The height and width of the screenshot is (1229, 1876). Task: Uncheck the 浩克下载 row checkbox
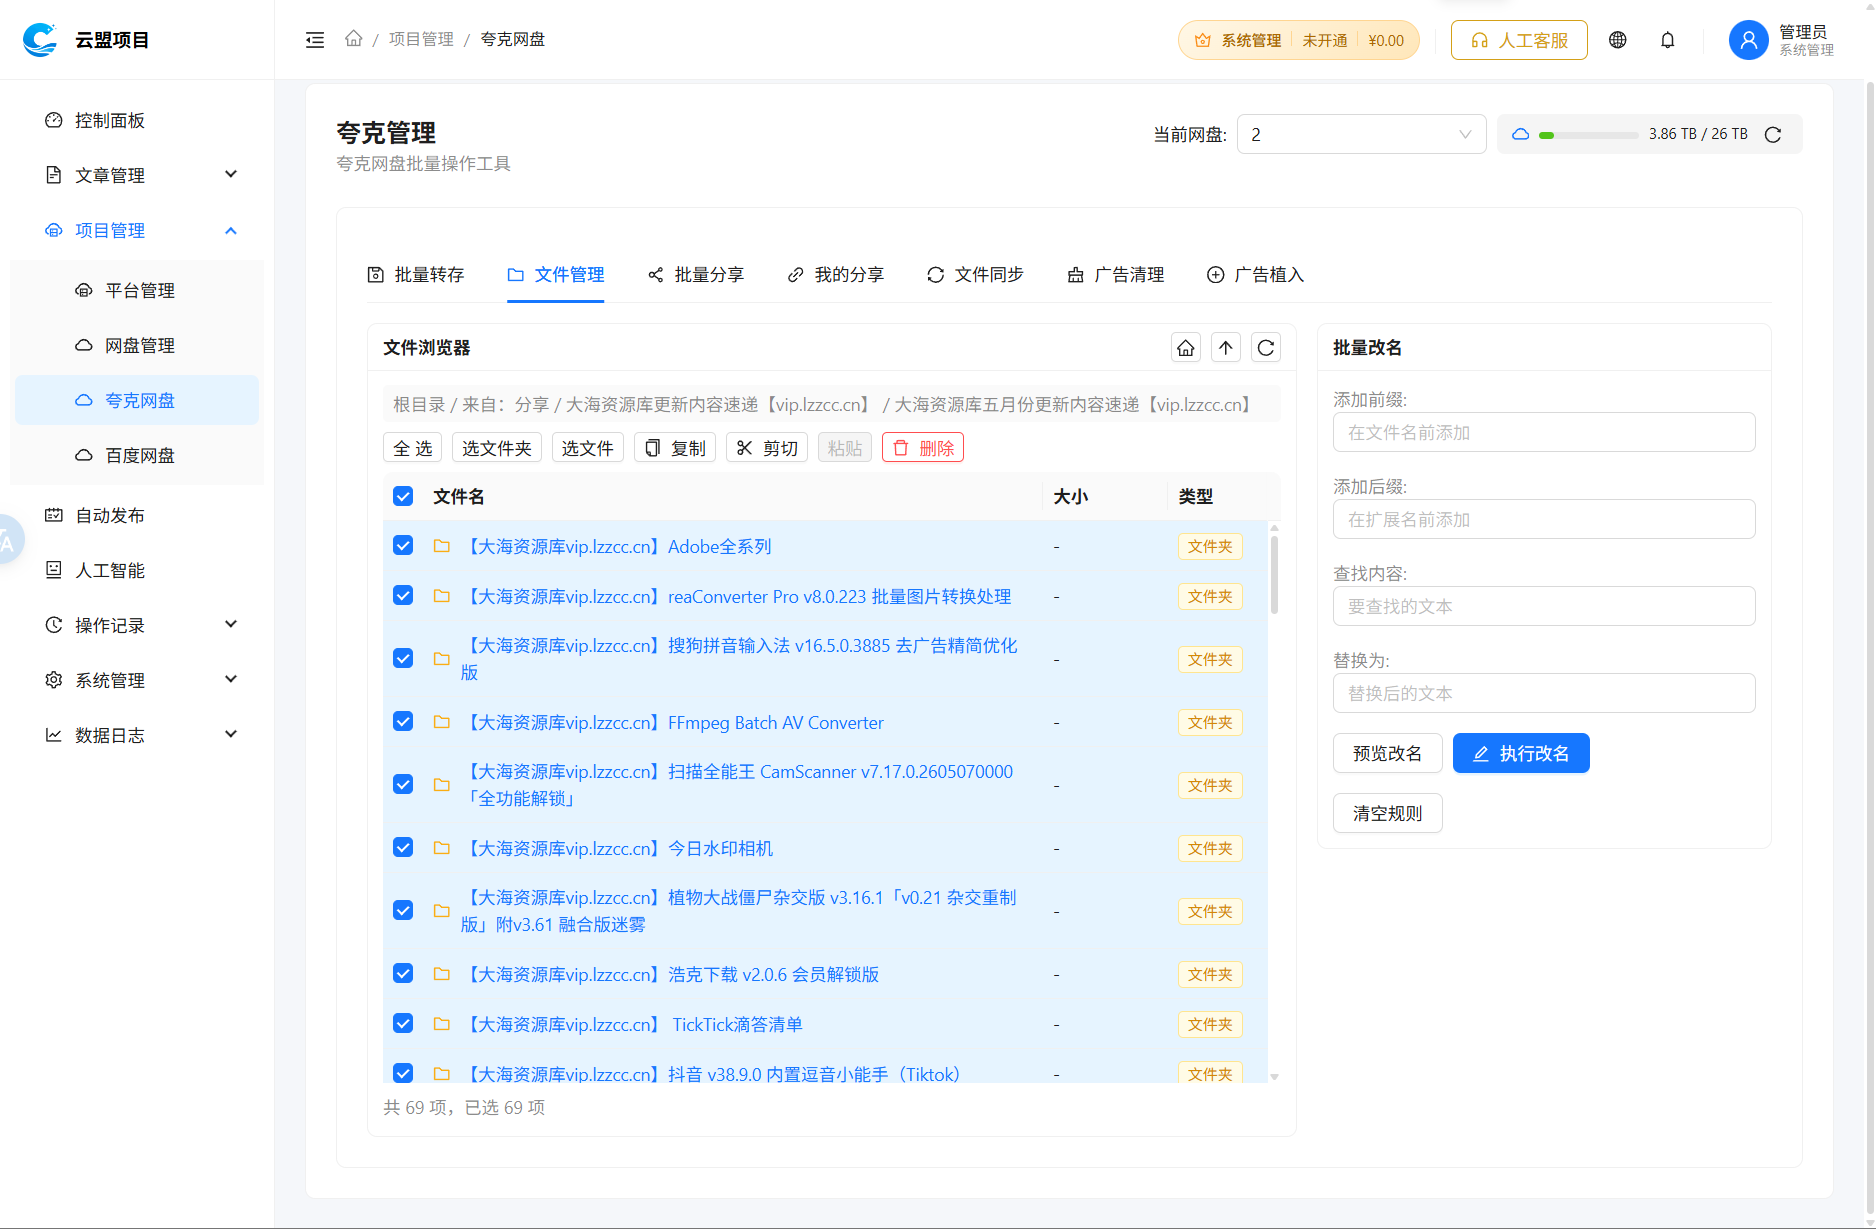(403, 974)
